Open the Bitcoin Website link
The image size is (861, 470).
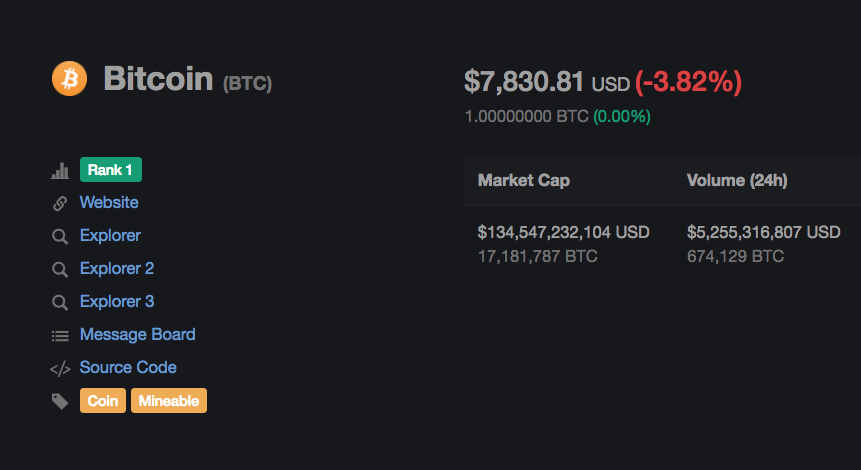click(x=109, y=203)
